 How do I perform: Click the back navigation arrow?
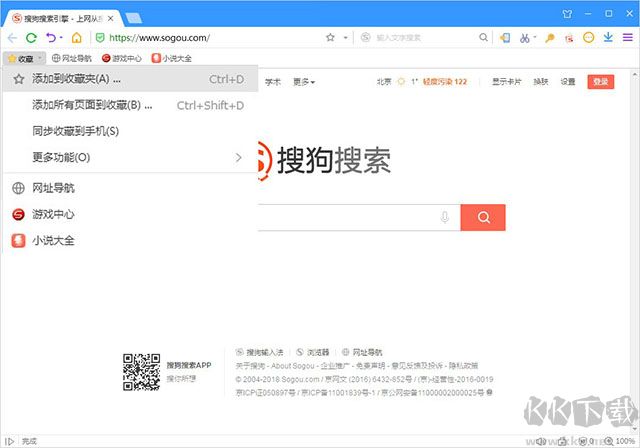[x=12, y=38]
